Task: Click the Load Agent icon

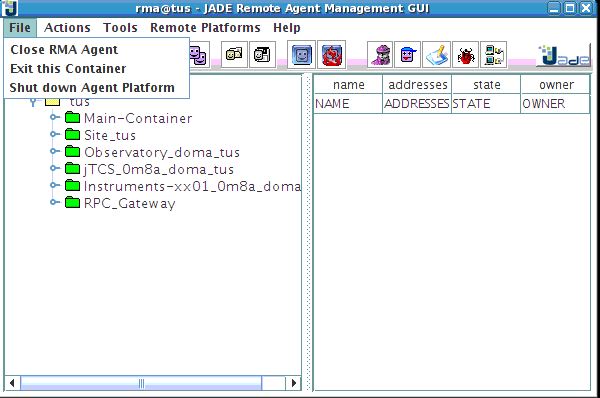Action: (x=234, y=55)
